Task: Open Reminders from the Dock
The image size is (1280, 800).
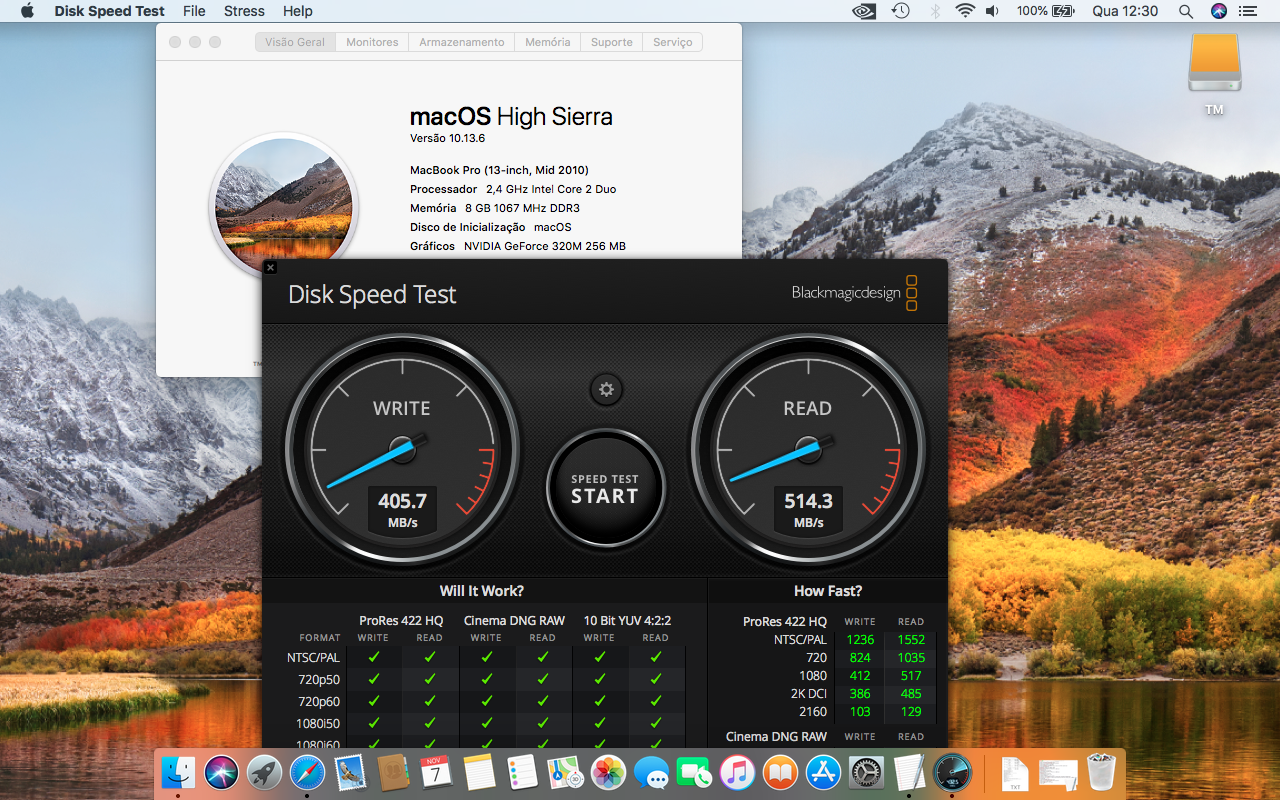Action: pos(522,772)
